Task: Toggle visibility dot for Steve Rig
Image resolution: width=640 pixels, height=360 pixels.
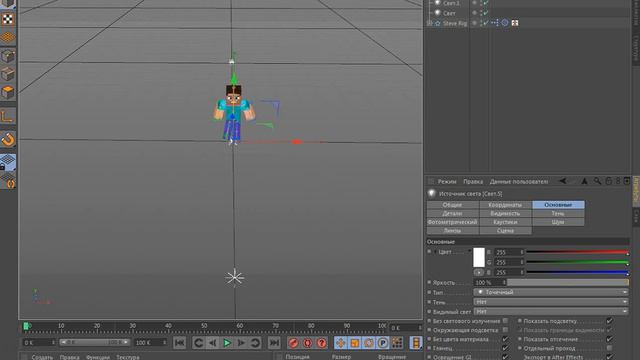Action: [474, 23]
